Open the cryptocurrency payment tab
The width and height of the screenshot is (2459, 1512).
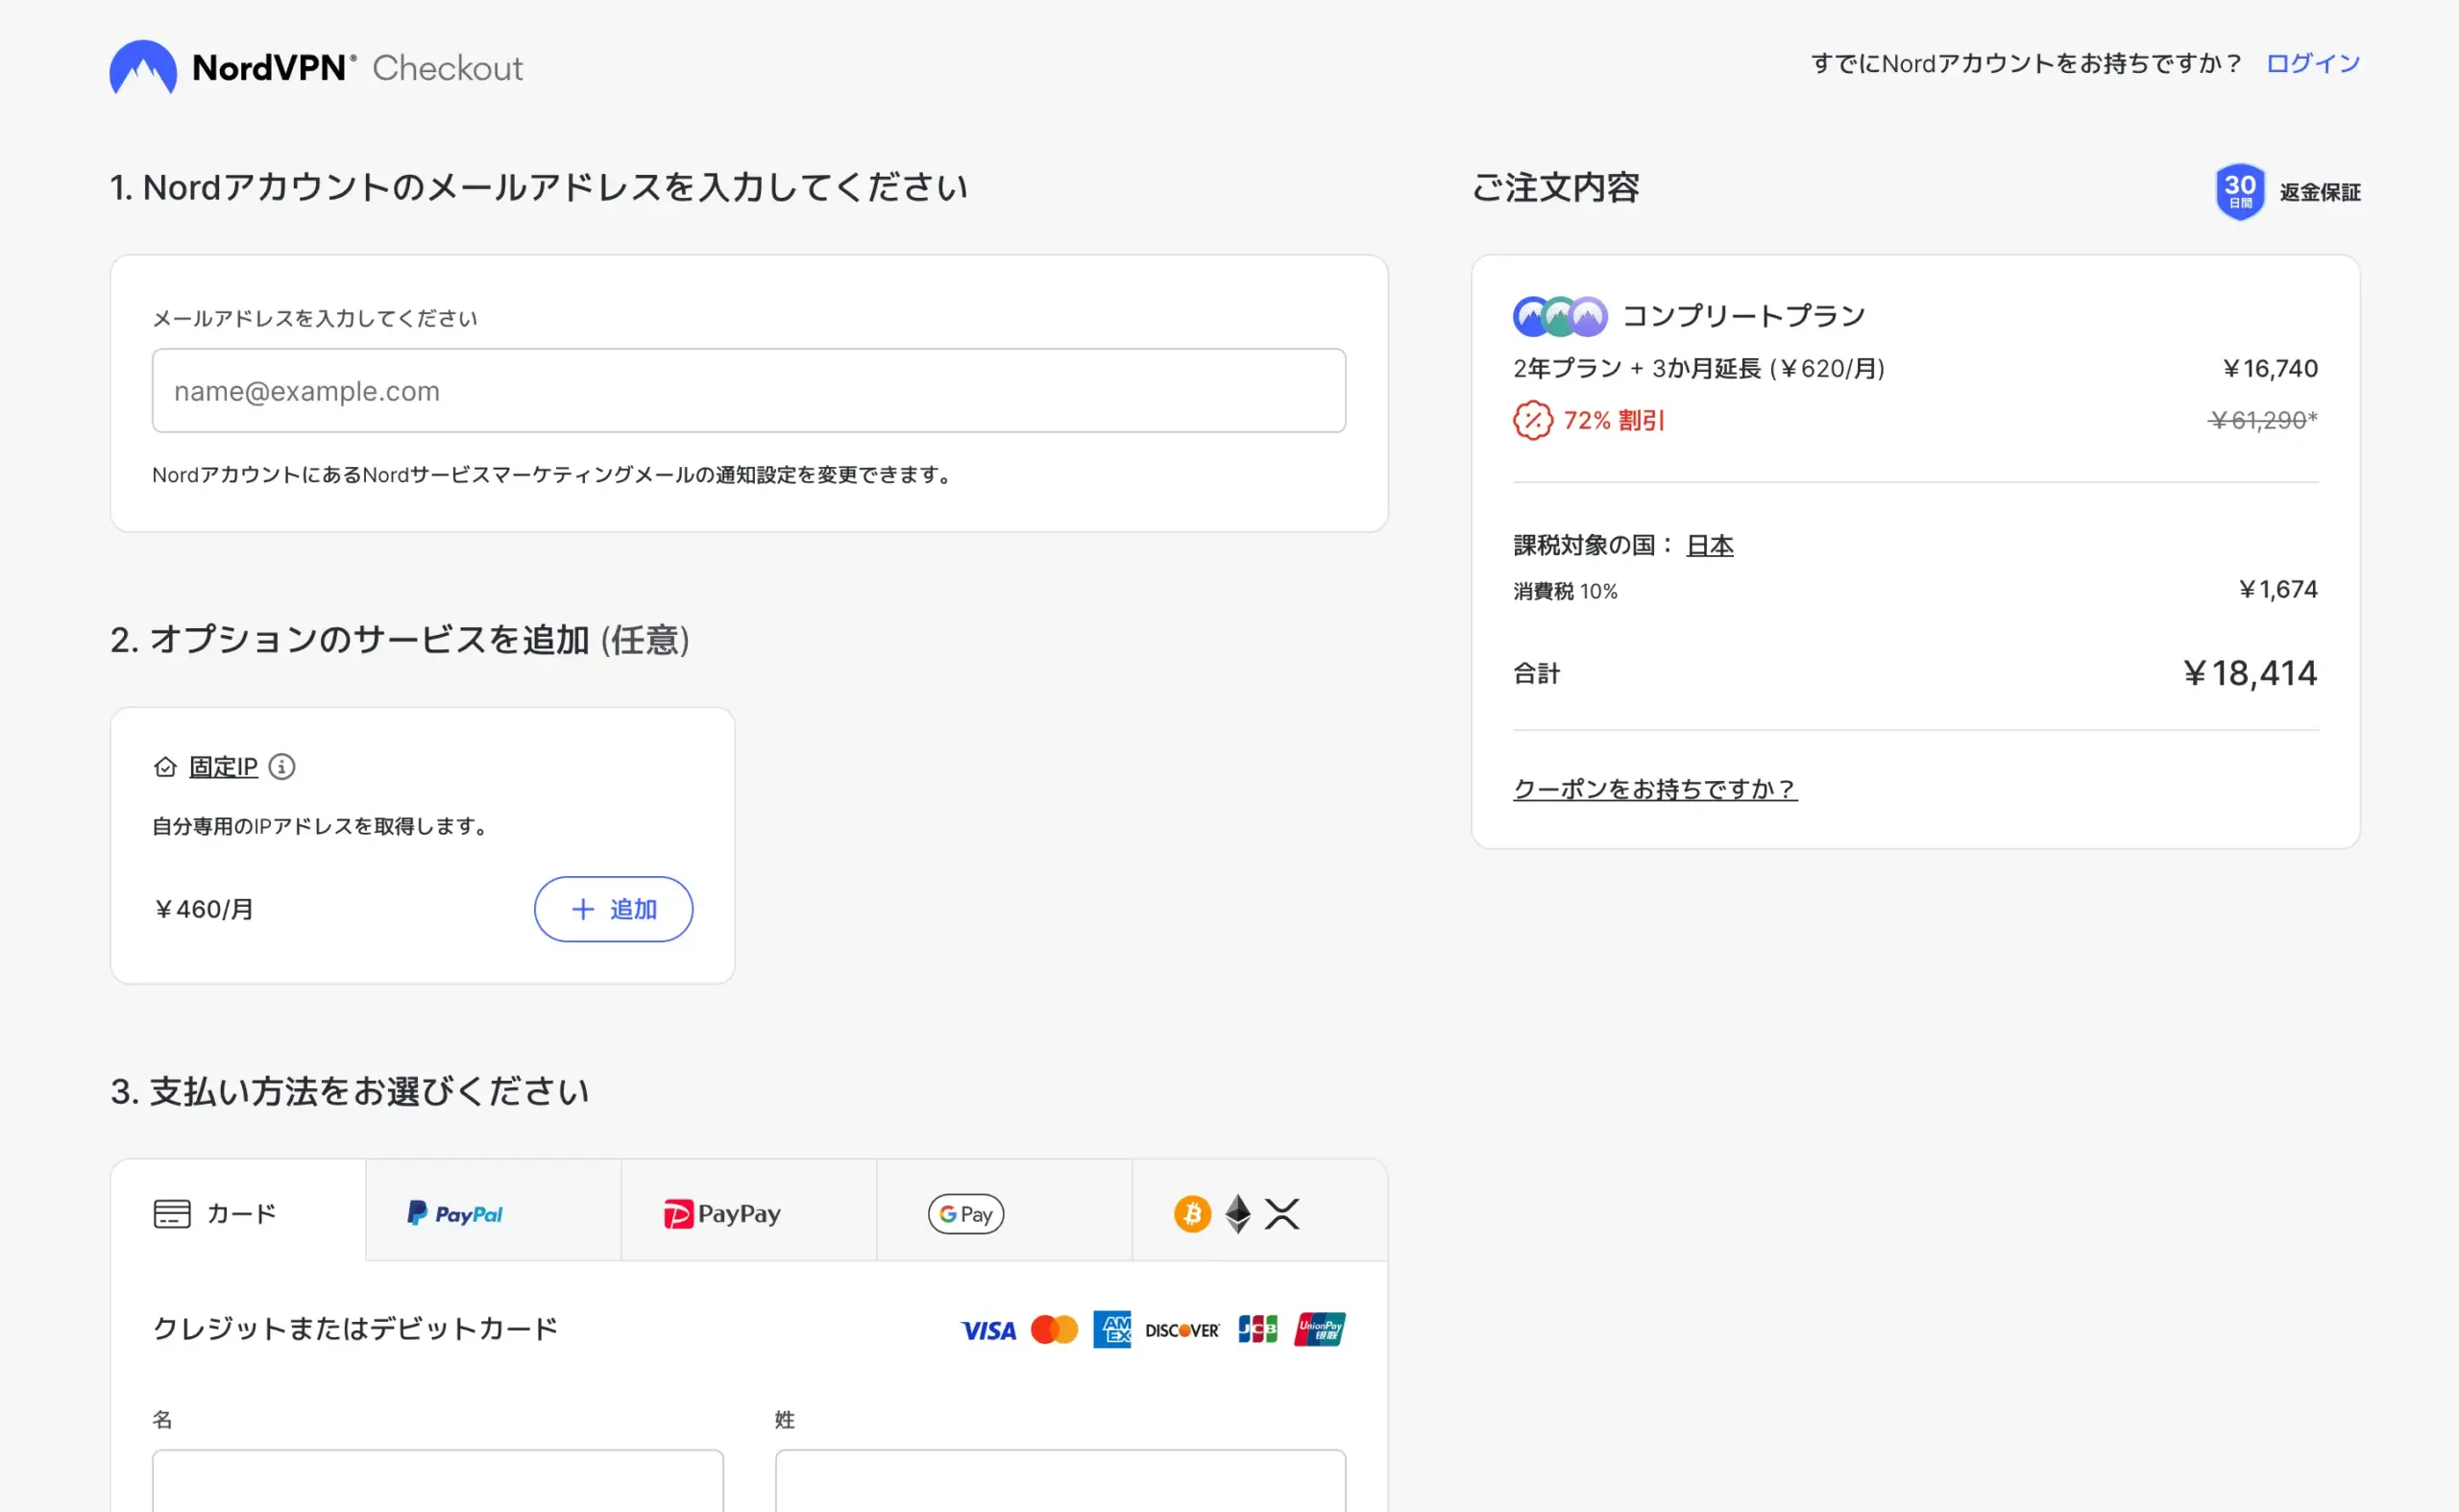(x=1260, y=1212)
